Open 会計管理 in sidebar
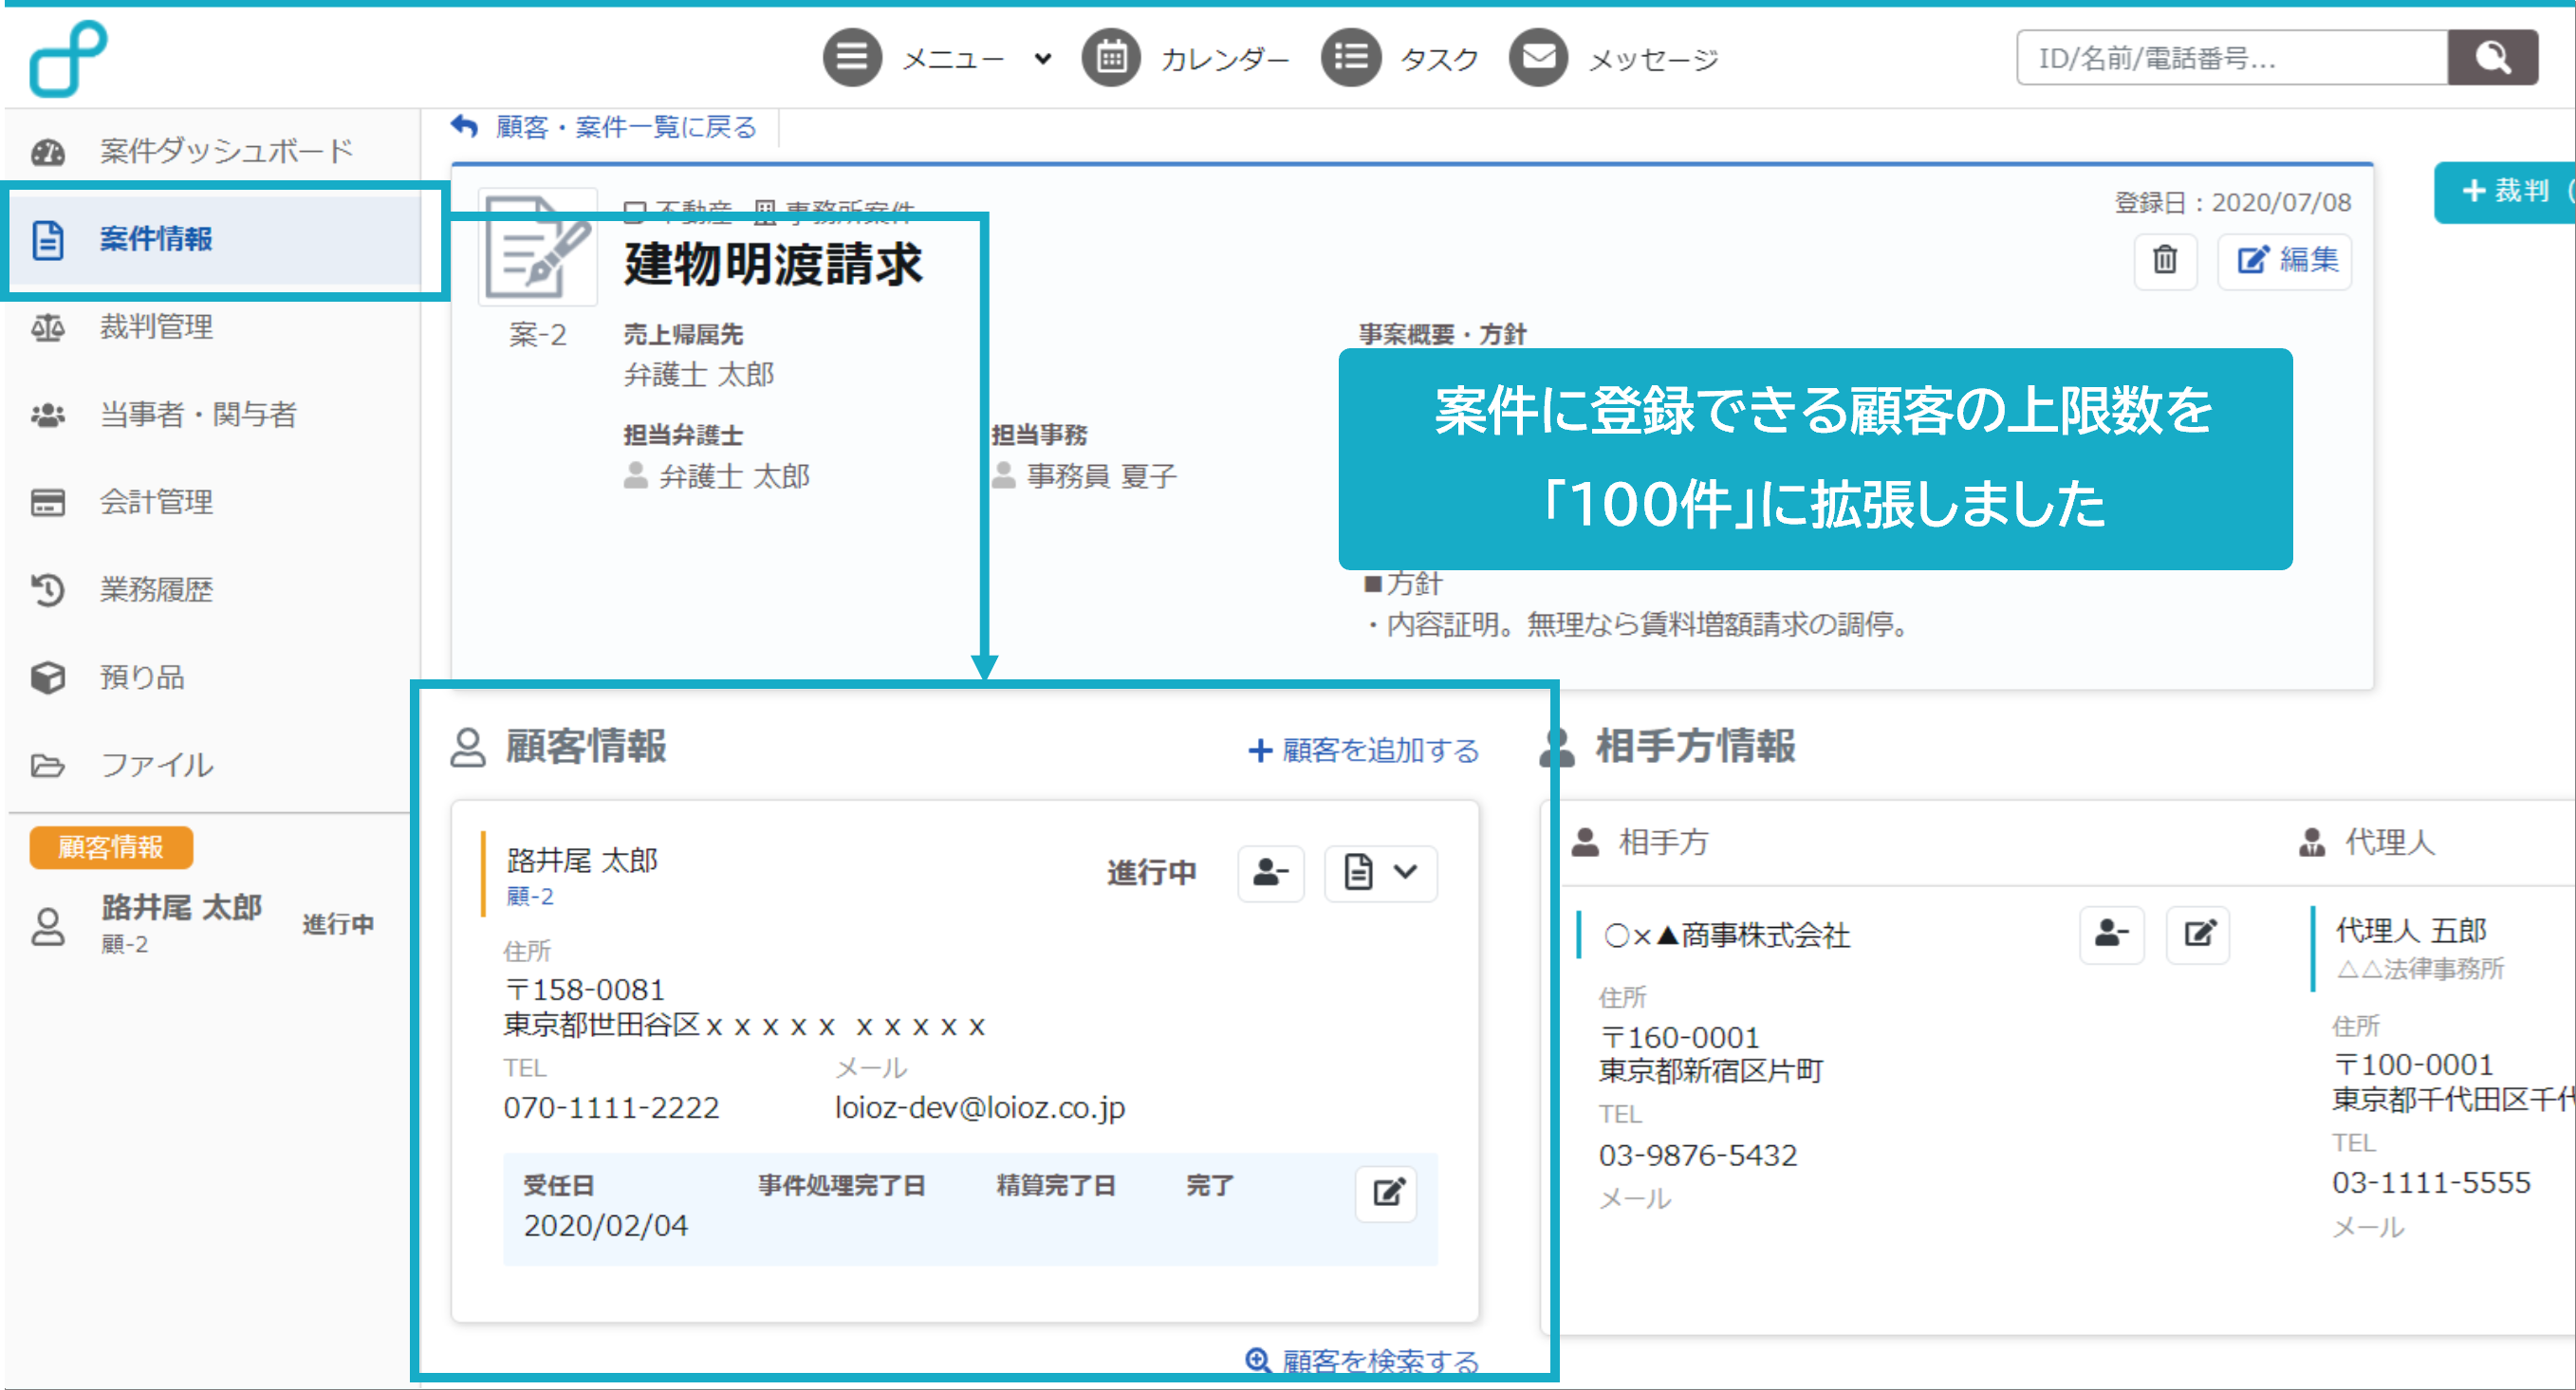 (212, 502)
